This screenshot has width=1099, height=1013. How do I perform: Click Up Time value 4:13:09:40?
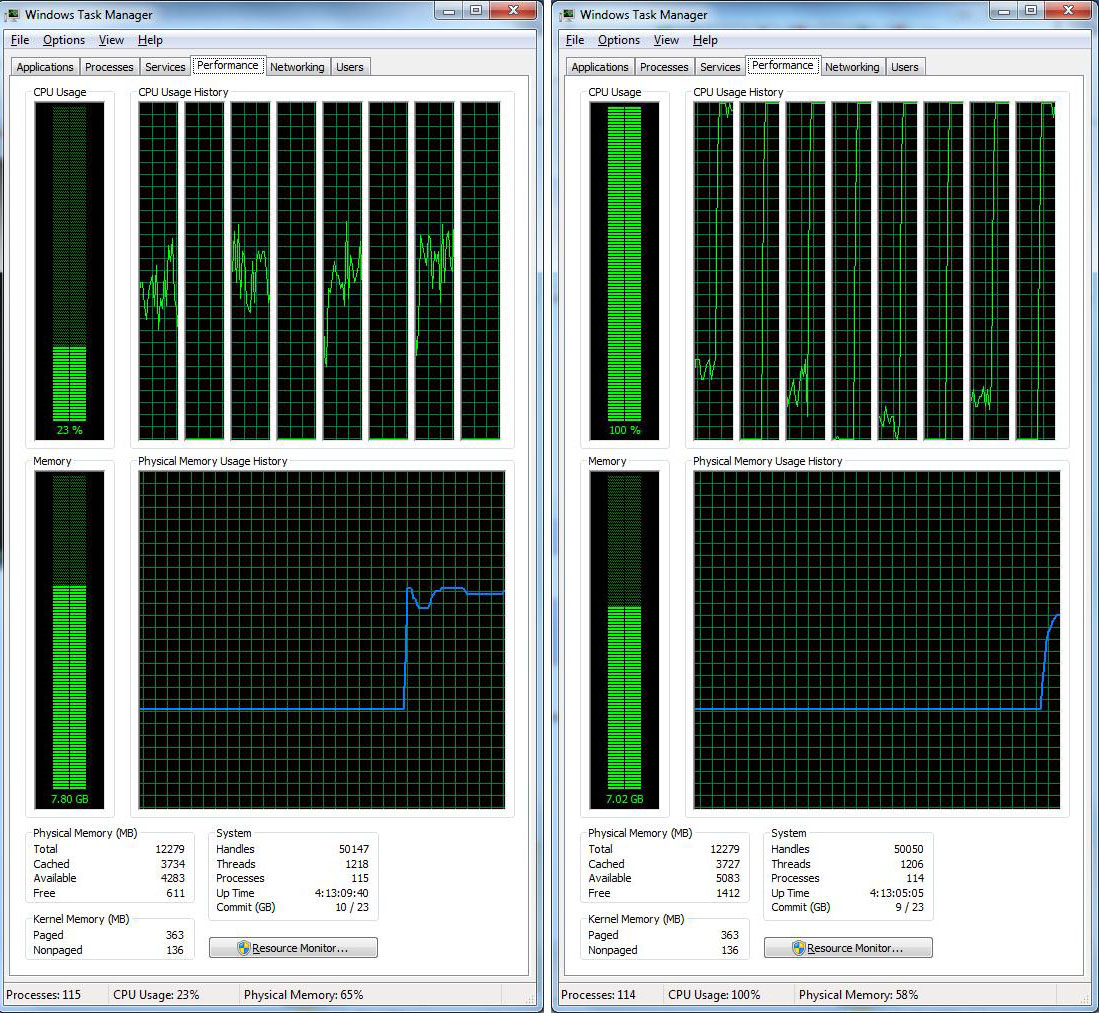[341, 893]
